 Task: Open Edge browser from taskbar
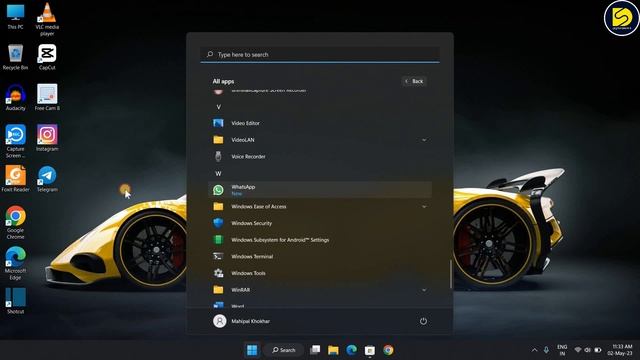click(351, 350)
